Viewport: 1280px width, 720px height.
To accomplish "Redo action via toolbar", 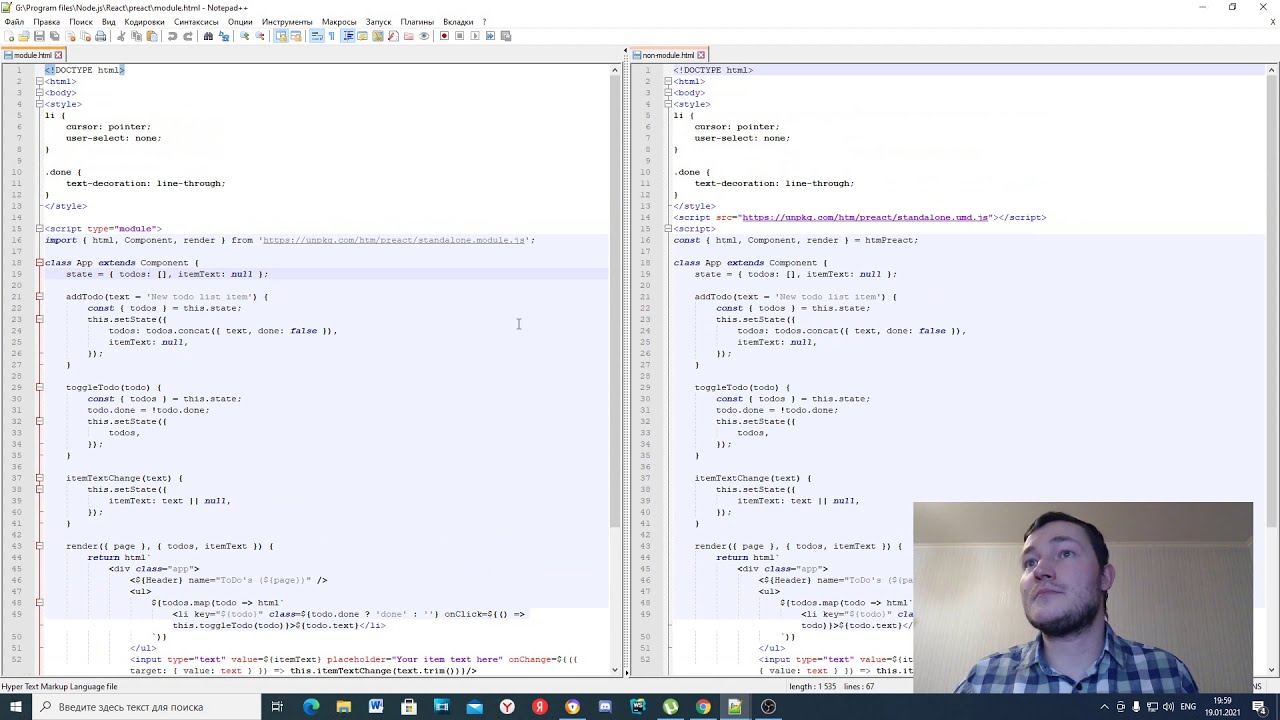I will (188, 36).
